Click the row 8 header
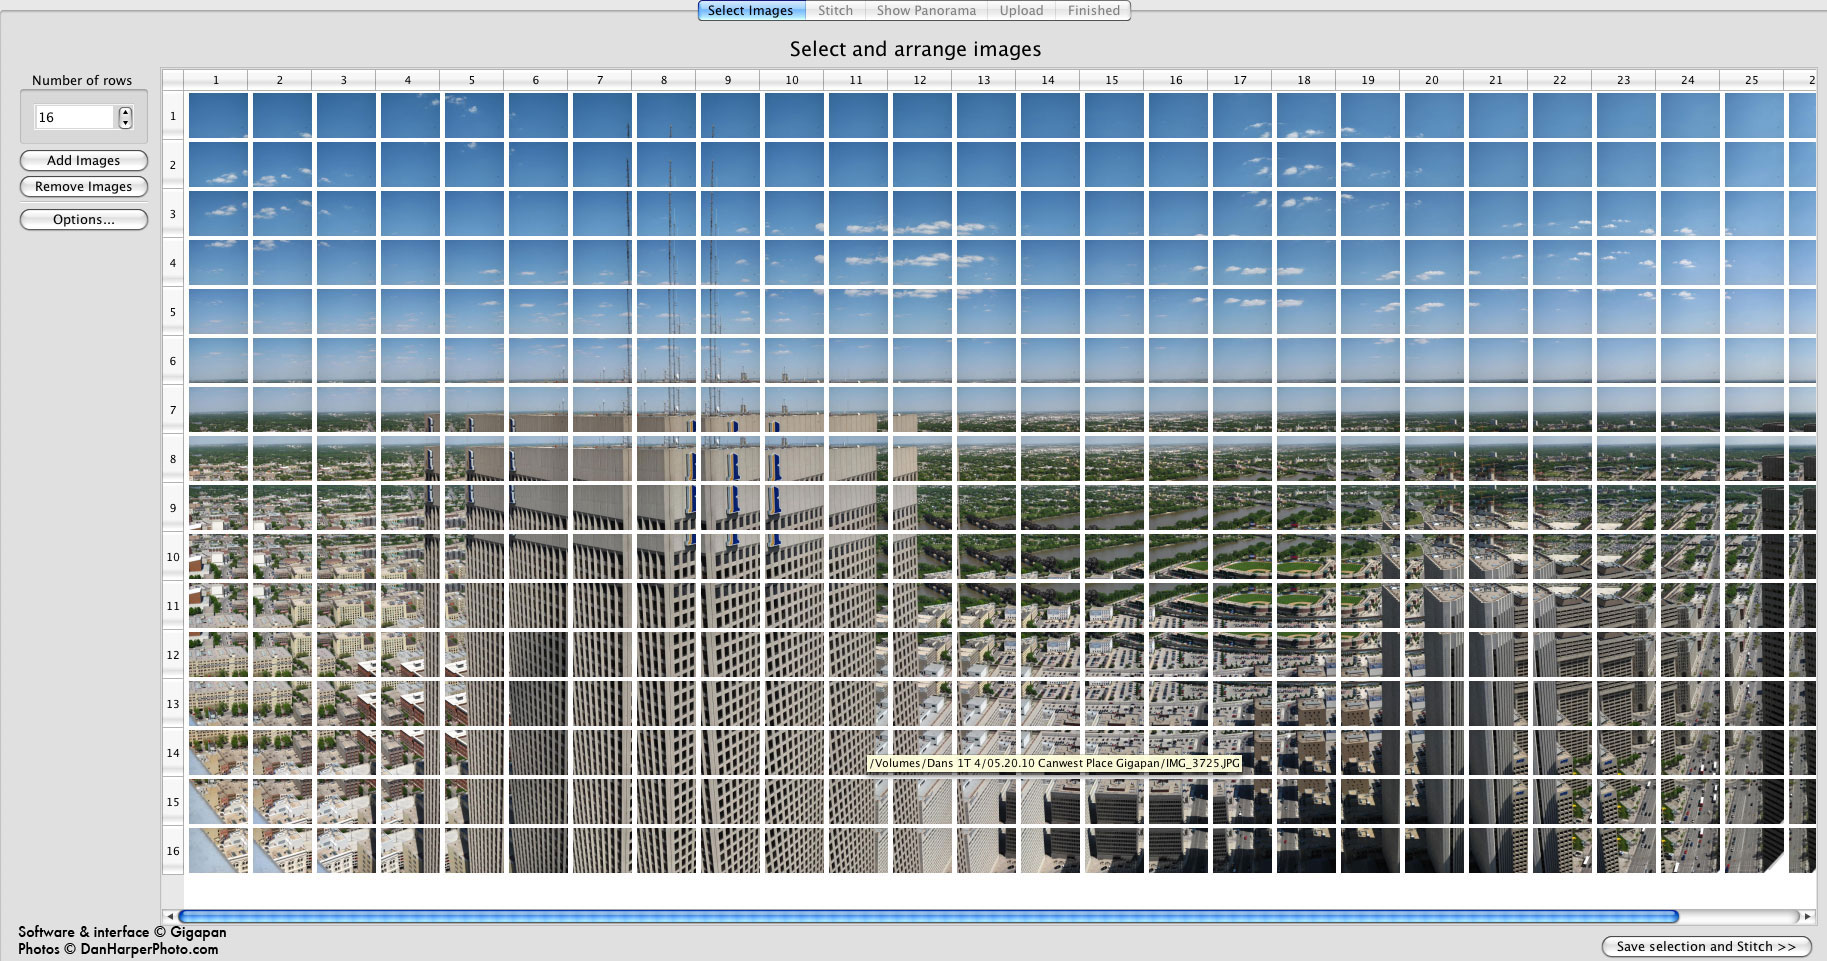The height and width of the screenshot is (961, 1827). pos(173,459)
